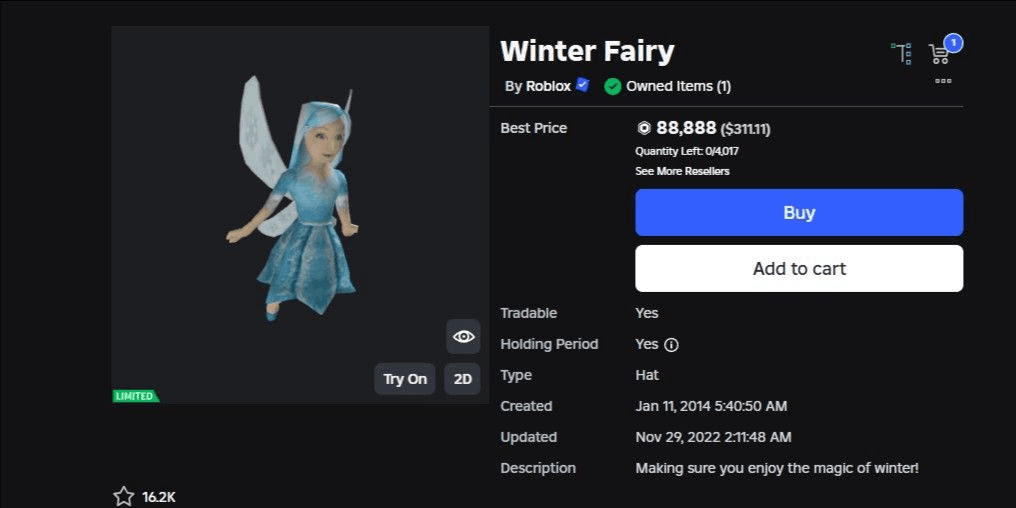Click the favorite star icon
The image size is (1016, 508).
coord(123,497)
